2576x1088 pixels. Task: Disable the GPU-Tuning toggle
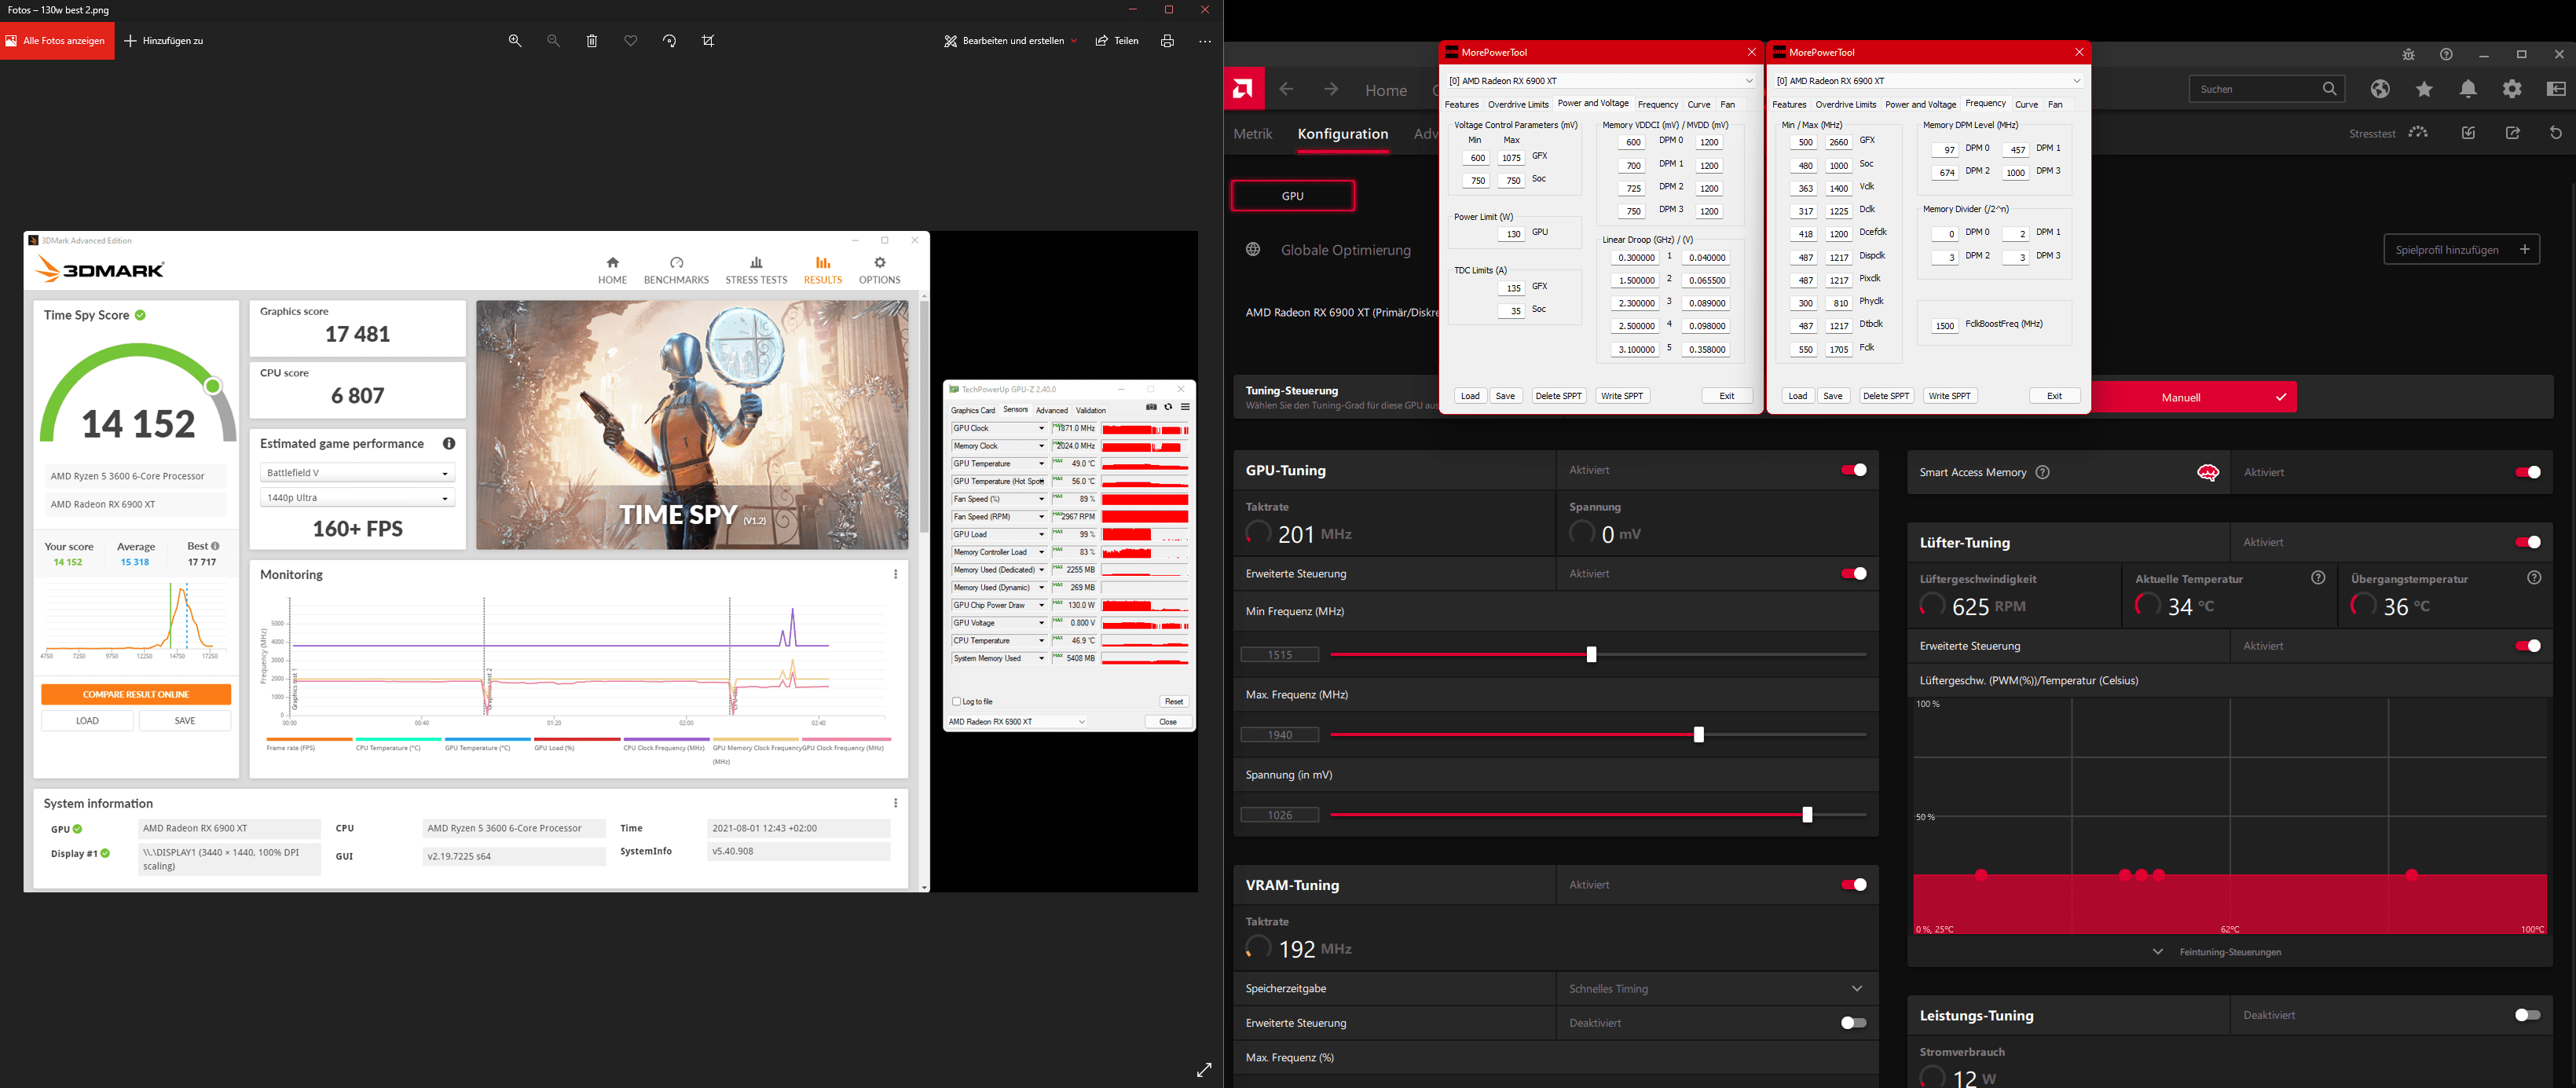(1853, 470)
